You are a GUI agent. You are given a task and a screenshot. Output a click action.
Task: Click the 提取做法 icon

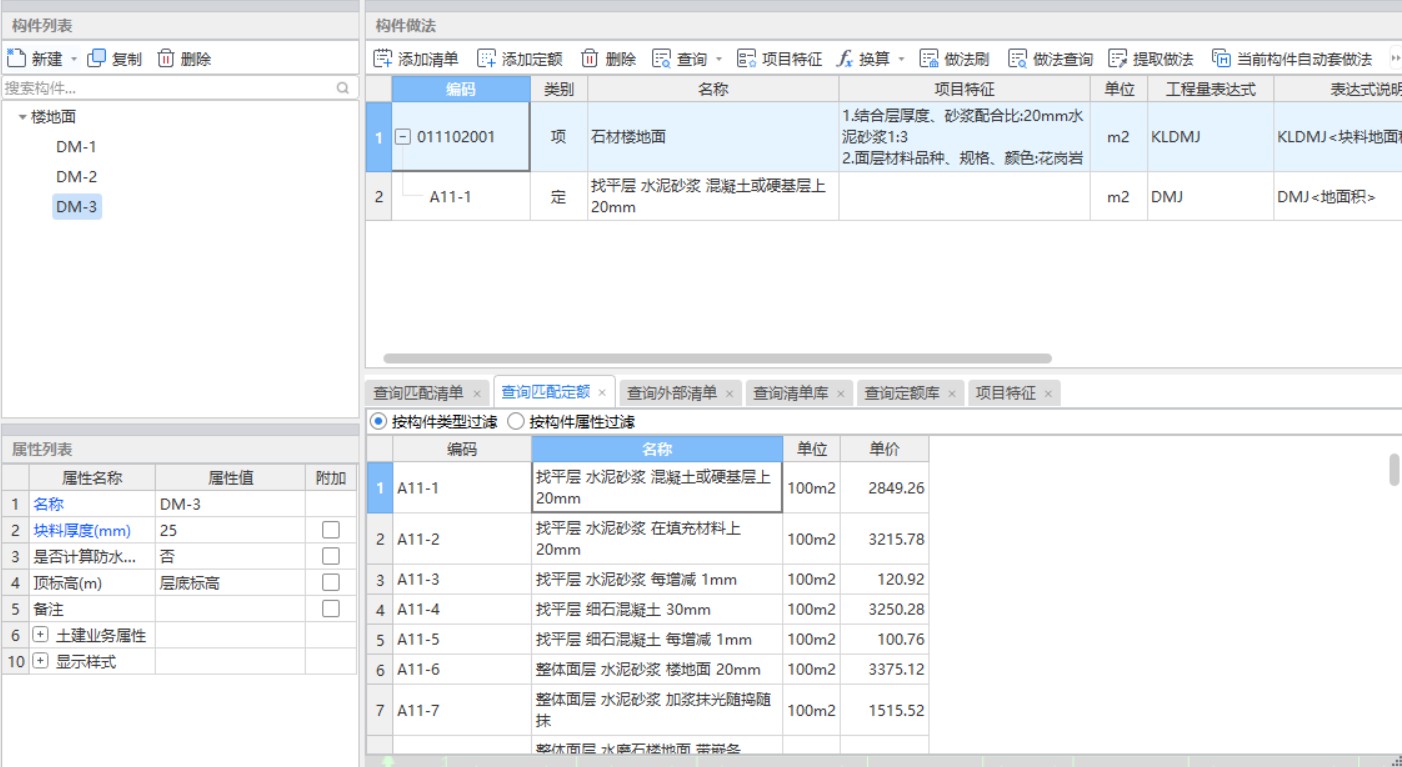point(1117,59)
